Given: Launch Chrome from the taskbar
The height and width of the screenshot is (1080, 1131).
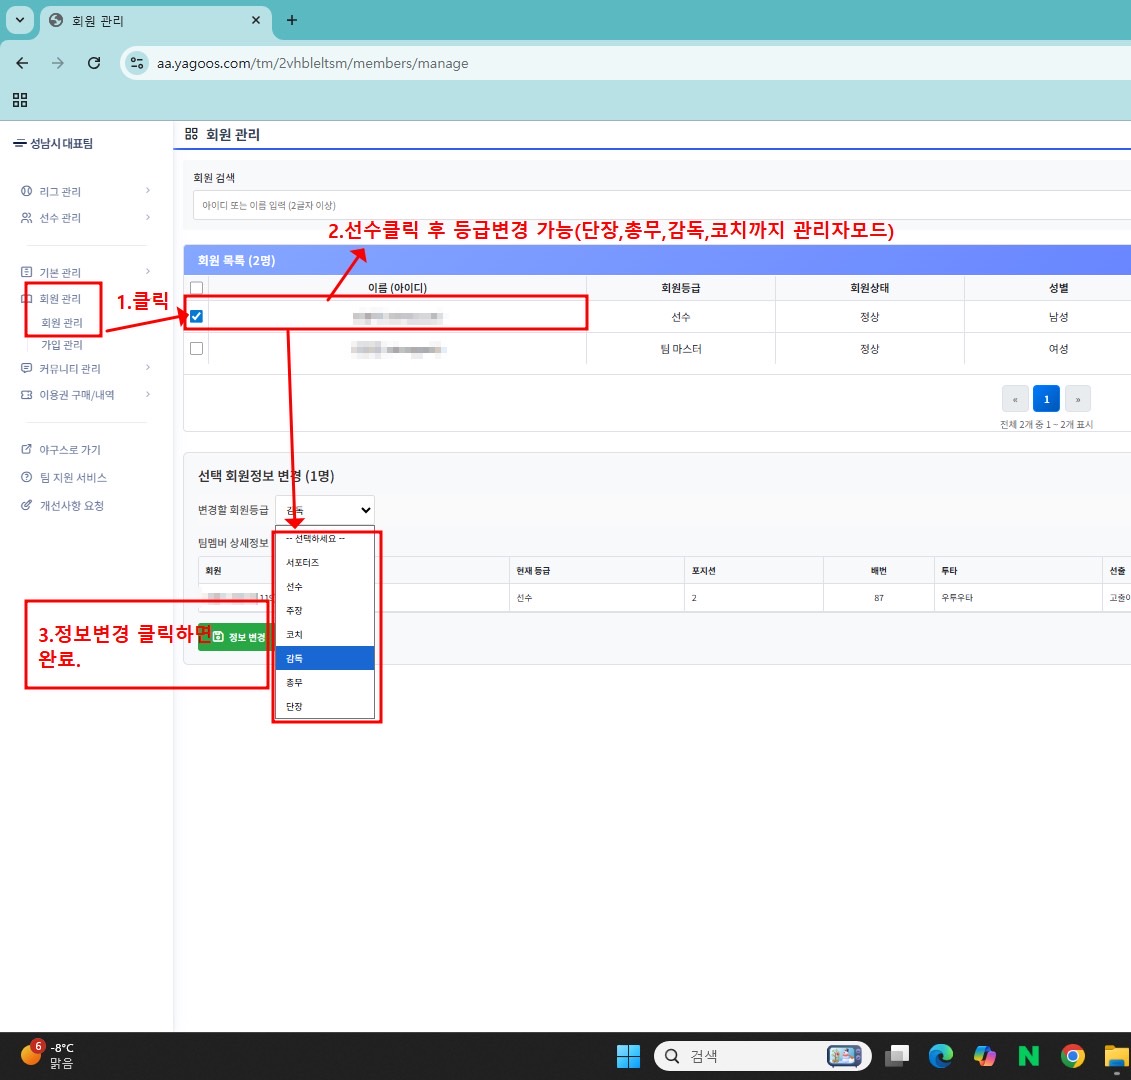Looking at the screenshot, I should 1073,1056.
